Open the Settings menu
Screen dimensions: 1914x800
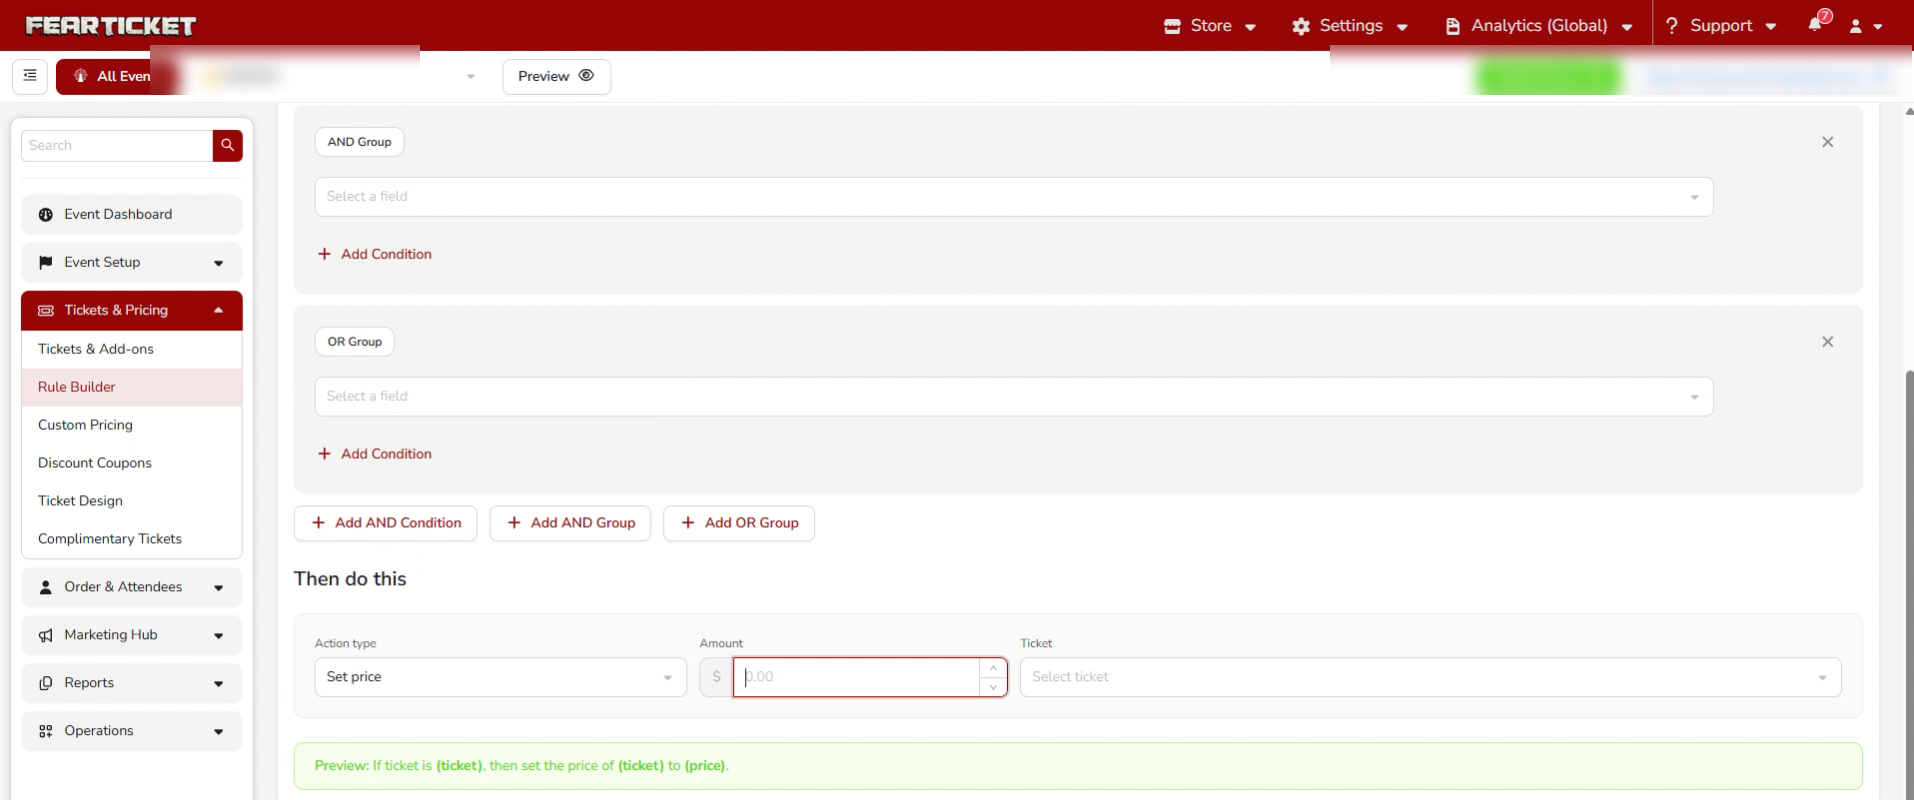point(1350,26)
